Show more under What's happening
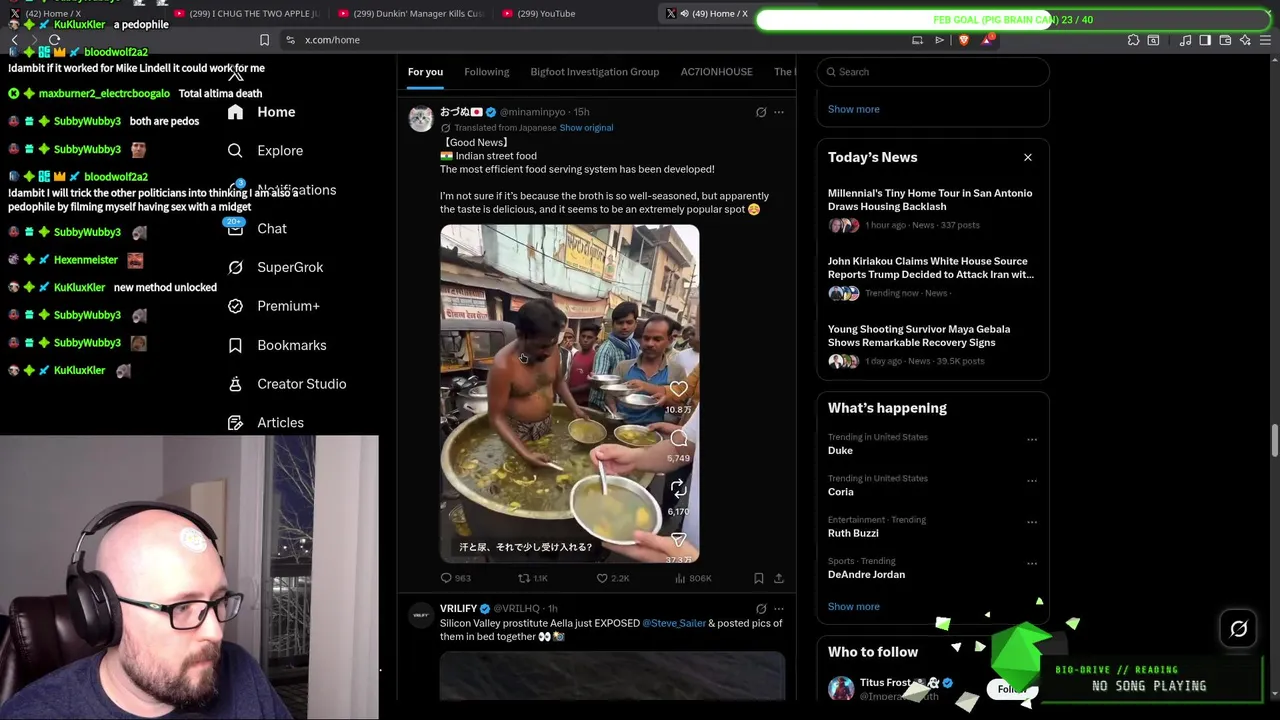1280x720 pixels. click(x=854, y=607)
